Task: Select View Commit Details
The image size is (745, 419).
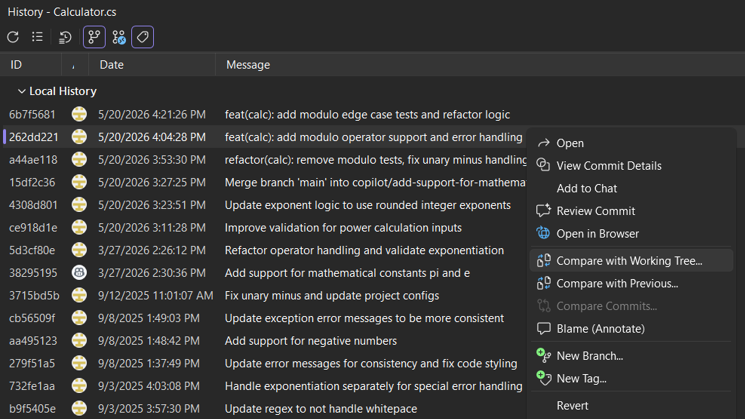Action: tap(631, 166)
